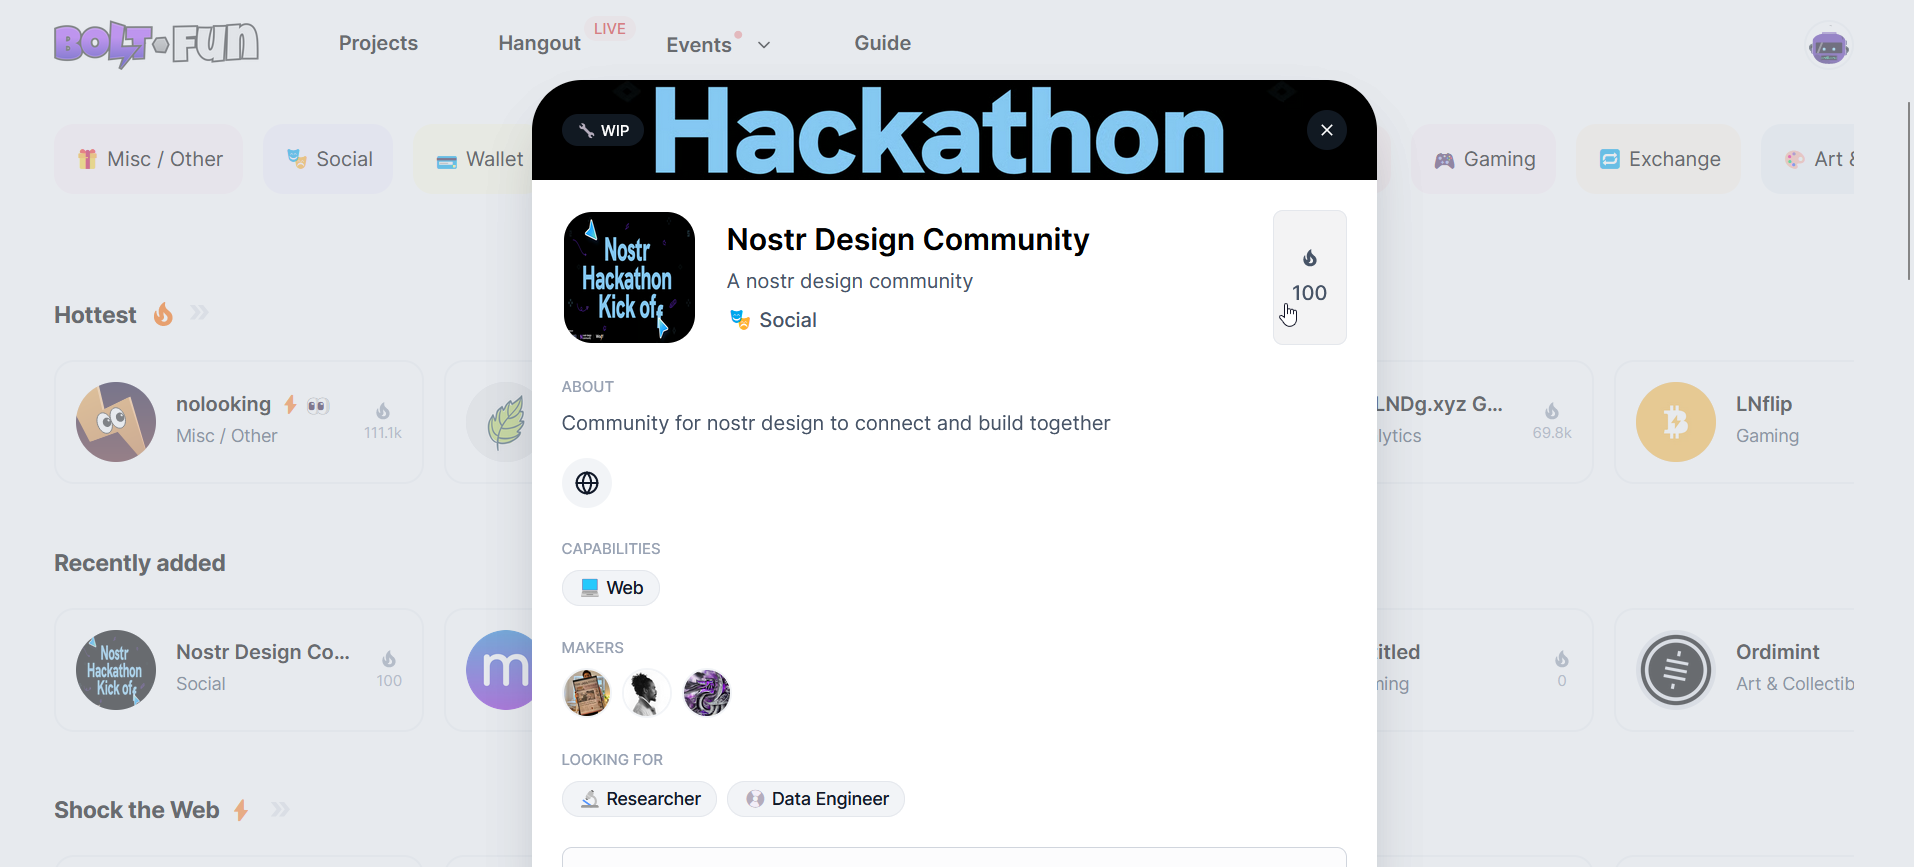View the second maker's profile avatar
Viewport: 1914px width, 867px height.
click(x=647, y=693)
